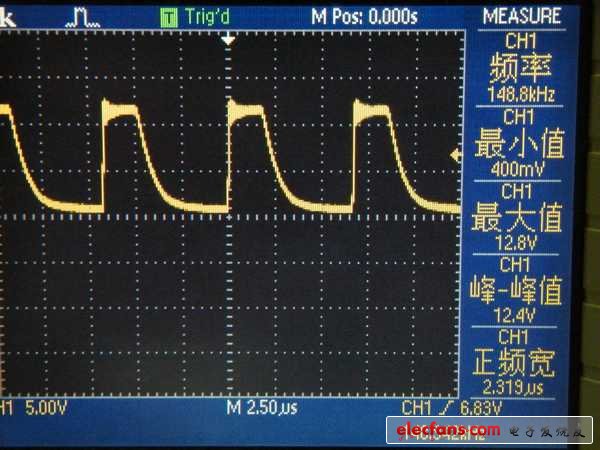Click the M Pos: 0.000s readout
The height and width of the screenshot is (450, 600).
coord(363,16)
